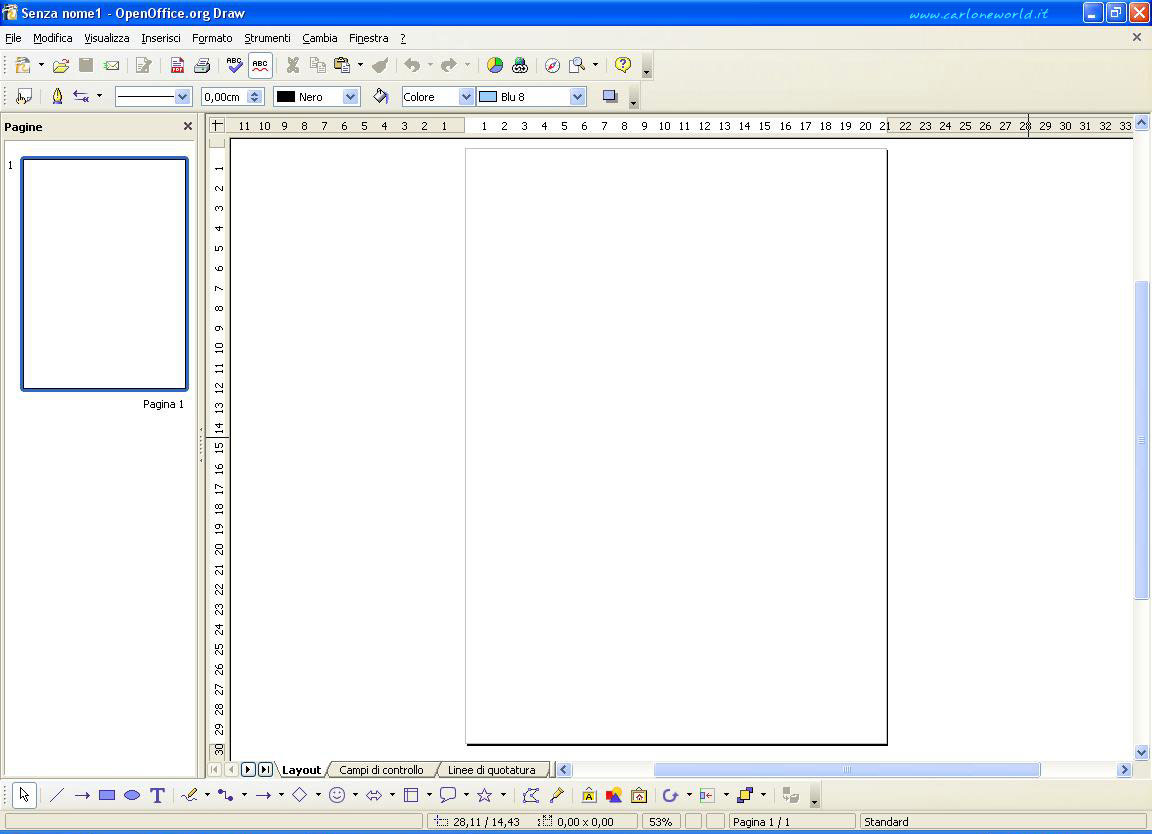The width and height of the screenshot is (1152, 834).
Task: Click the Zoom magnifier icon
Action: [577, 65]
